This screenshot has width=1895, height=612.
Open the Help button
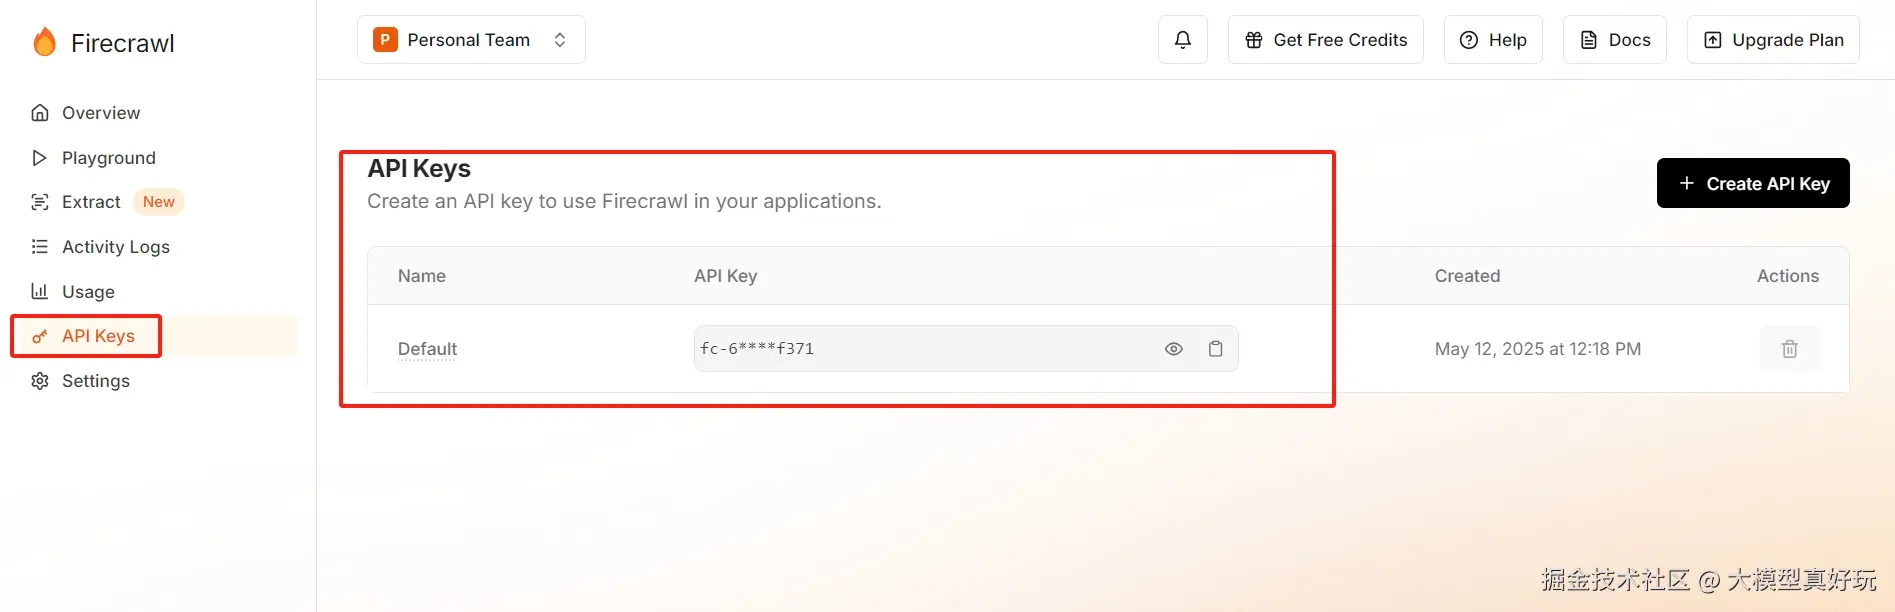point(1493,40)
